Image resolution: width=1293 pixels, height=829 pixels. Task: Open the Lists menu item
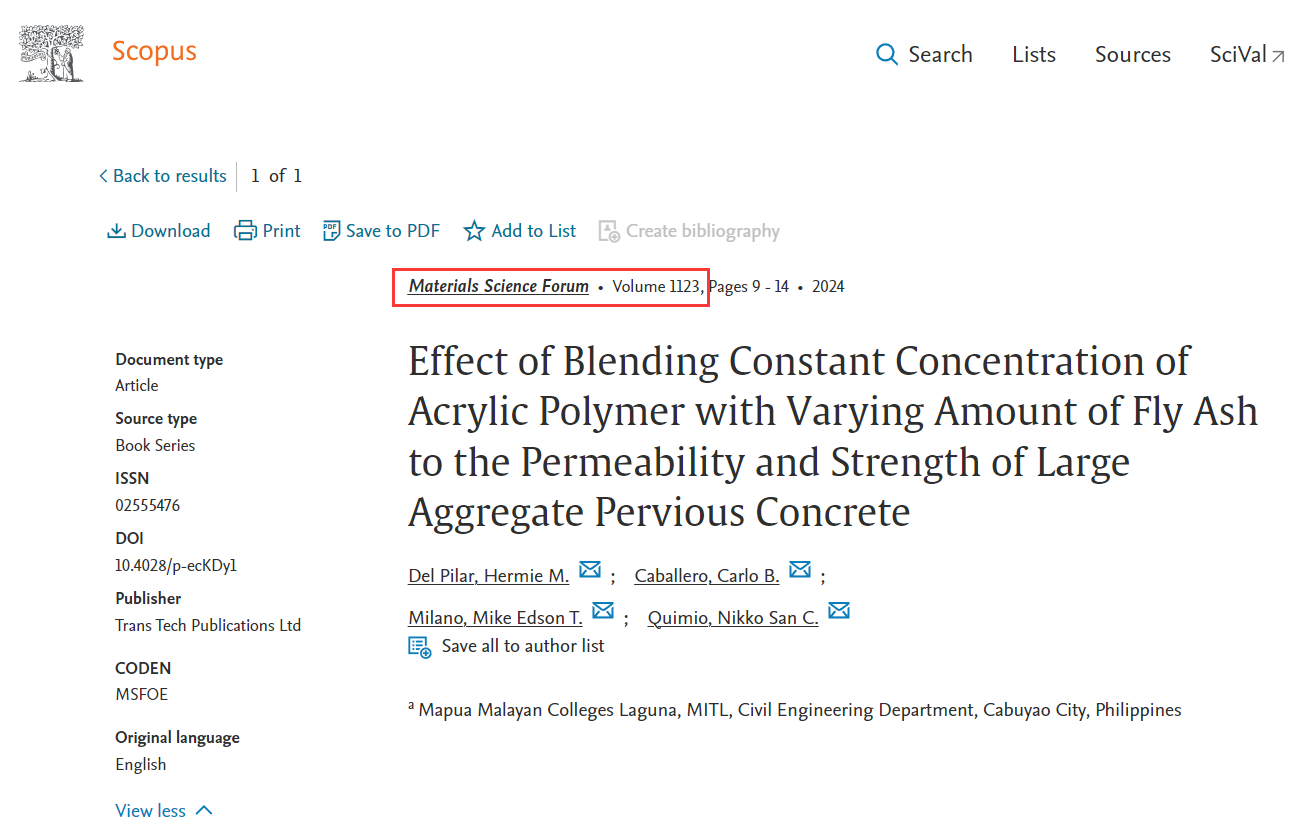point(1033,54)
